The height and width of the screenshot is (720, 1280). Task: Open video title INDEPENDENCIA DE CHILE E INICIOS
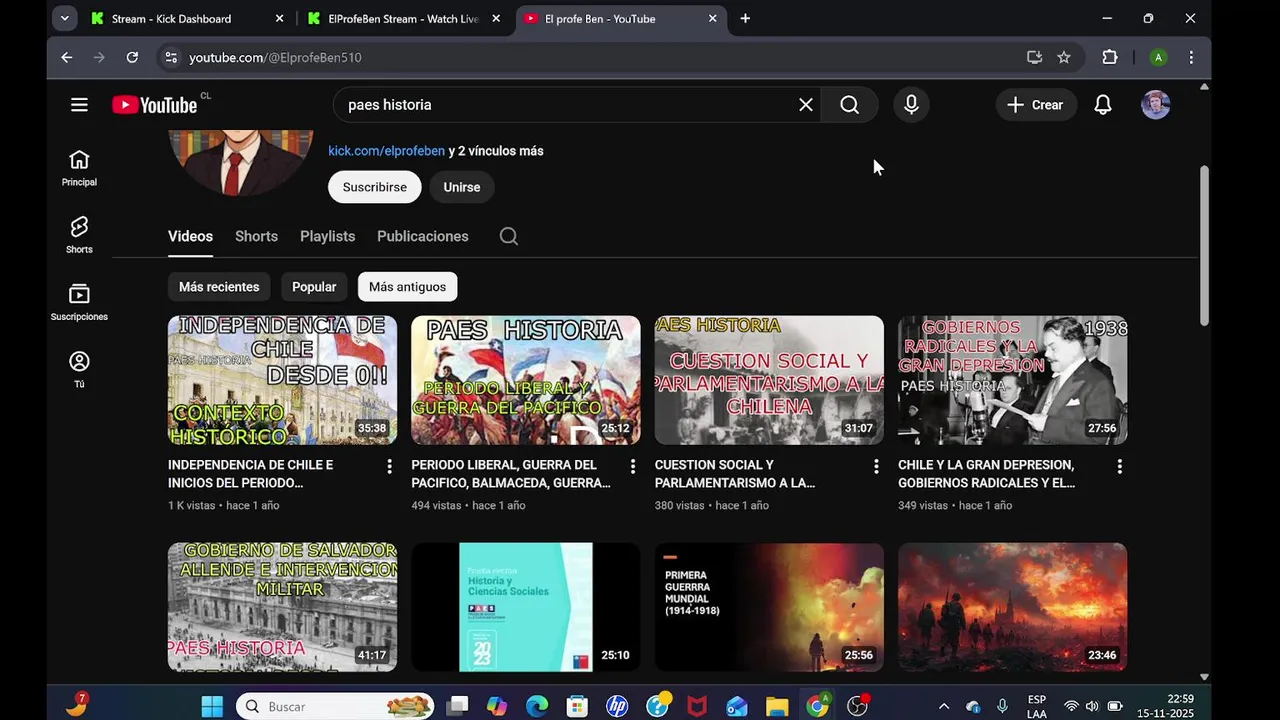(x=251, y=474)
